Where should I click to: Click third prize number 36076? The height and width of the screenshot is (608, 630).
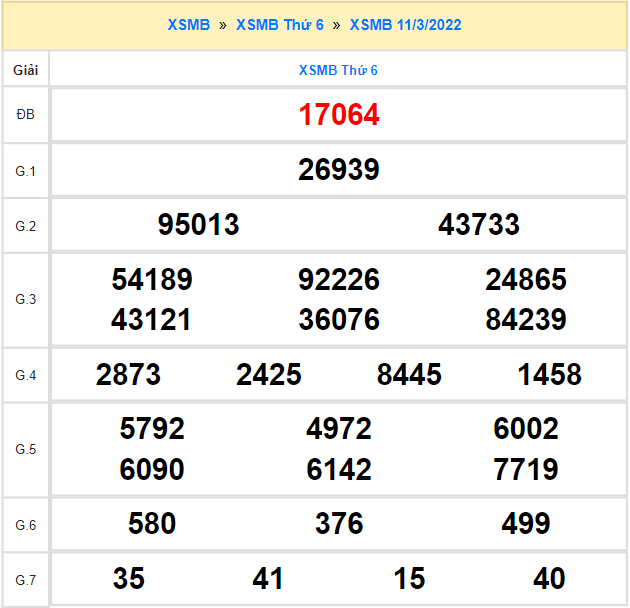(x=339, y=320)
